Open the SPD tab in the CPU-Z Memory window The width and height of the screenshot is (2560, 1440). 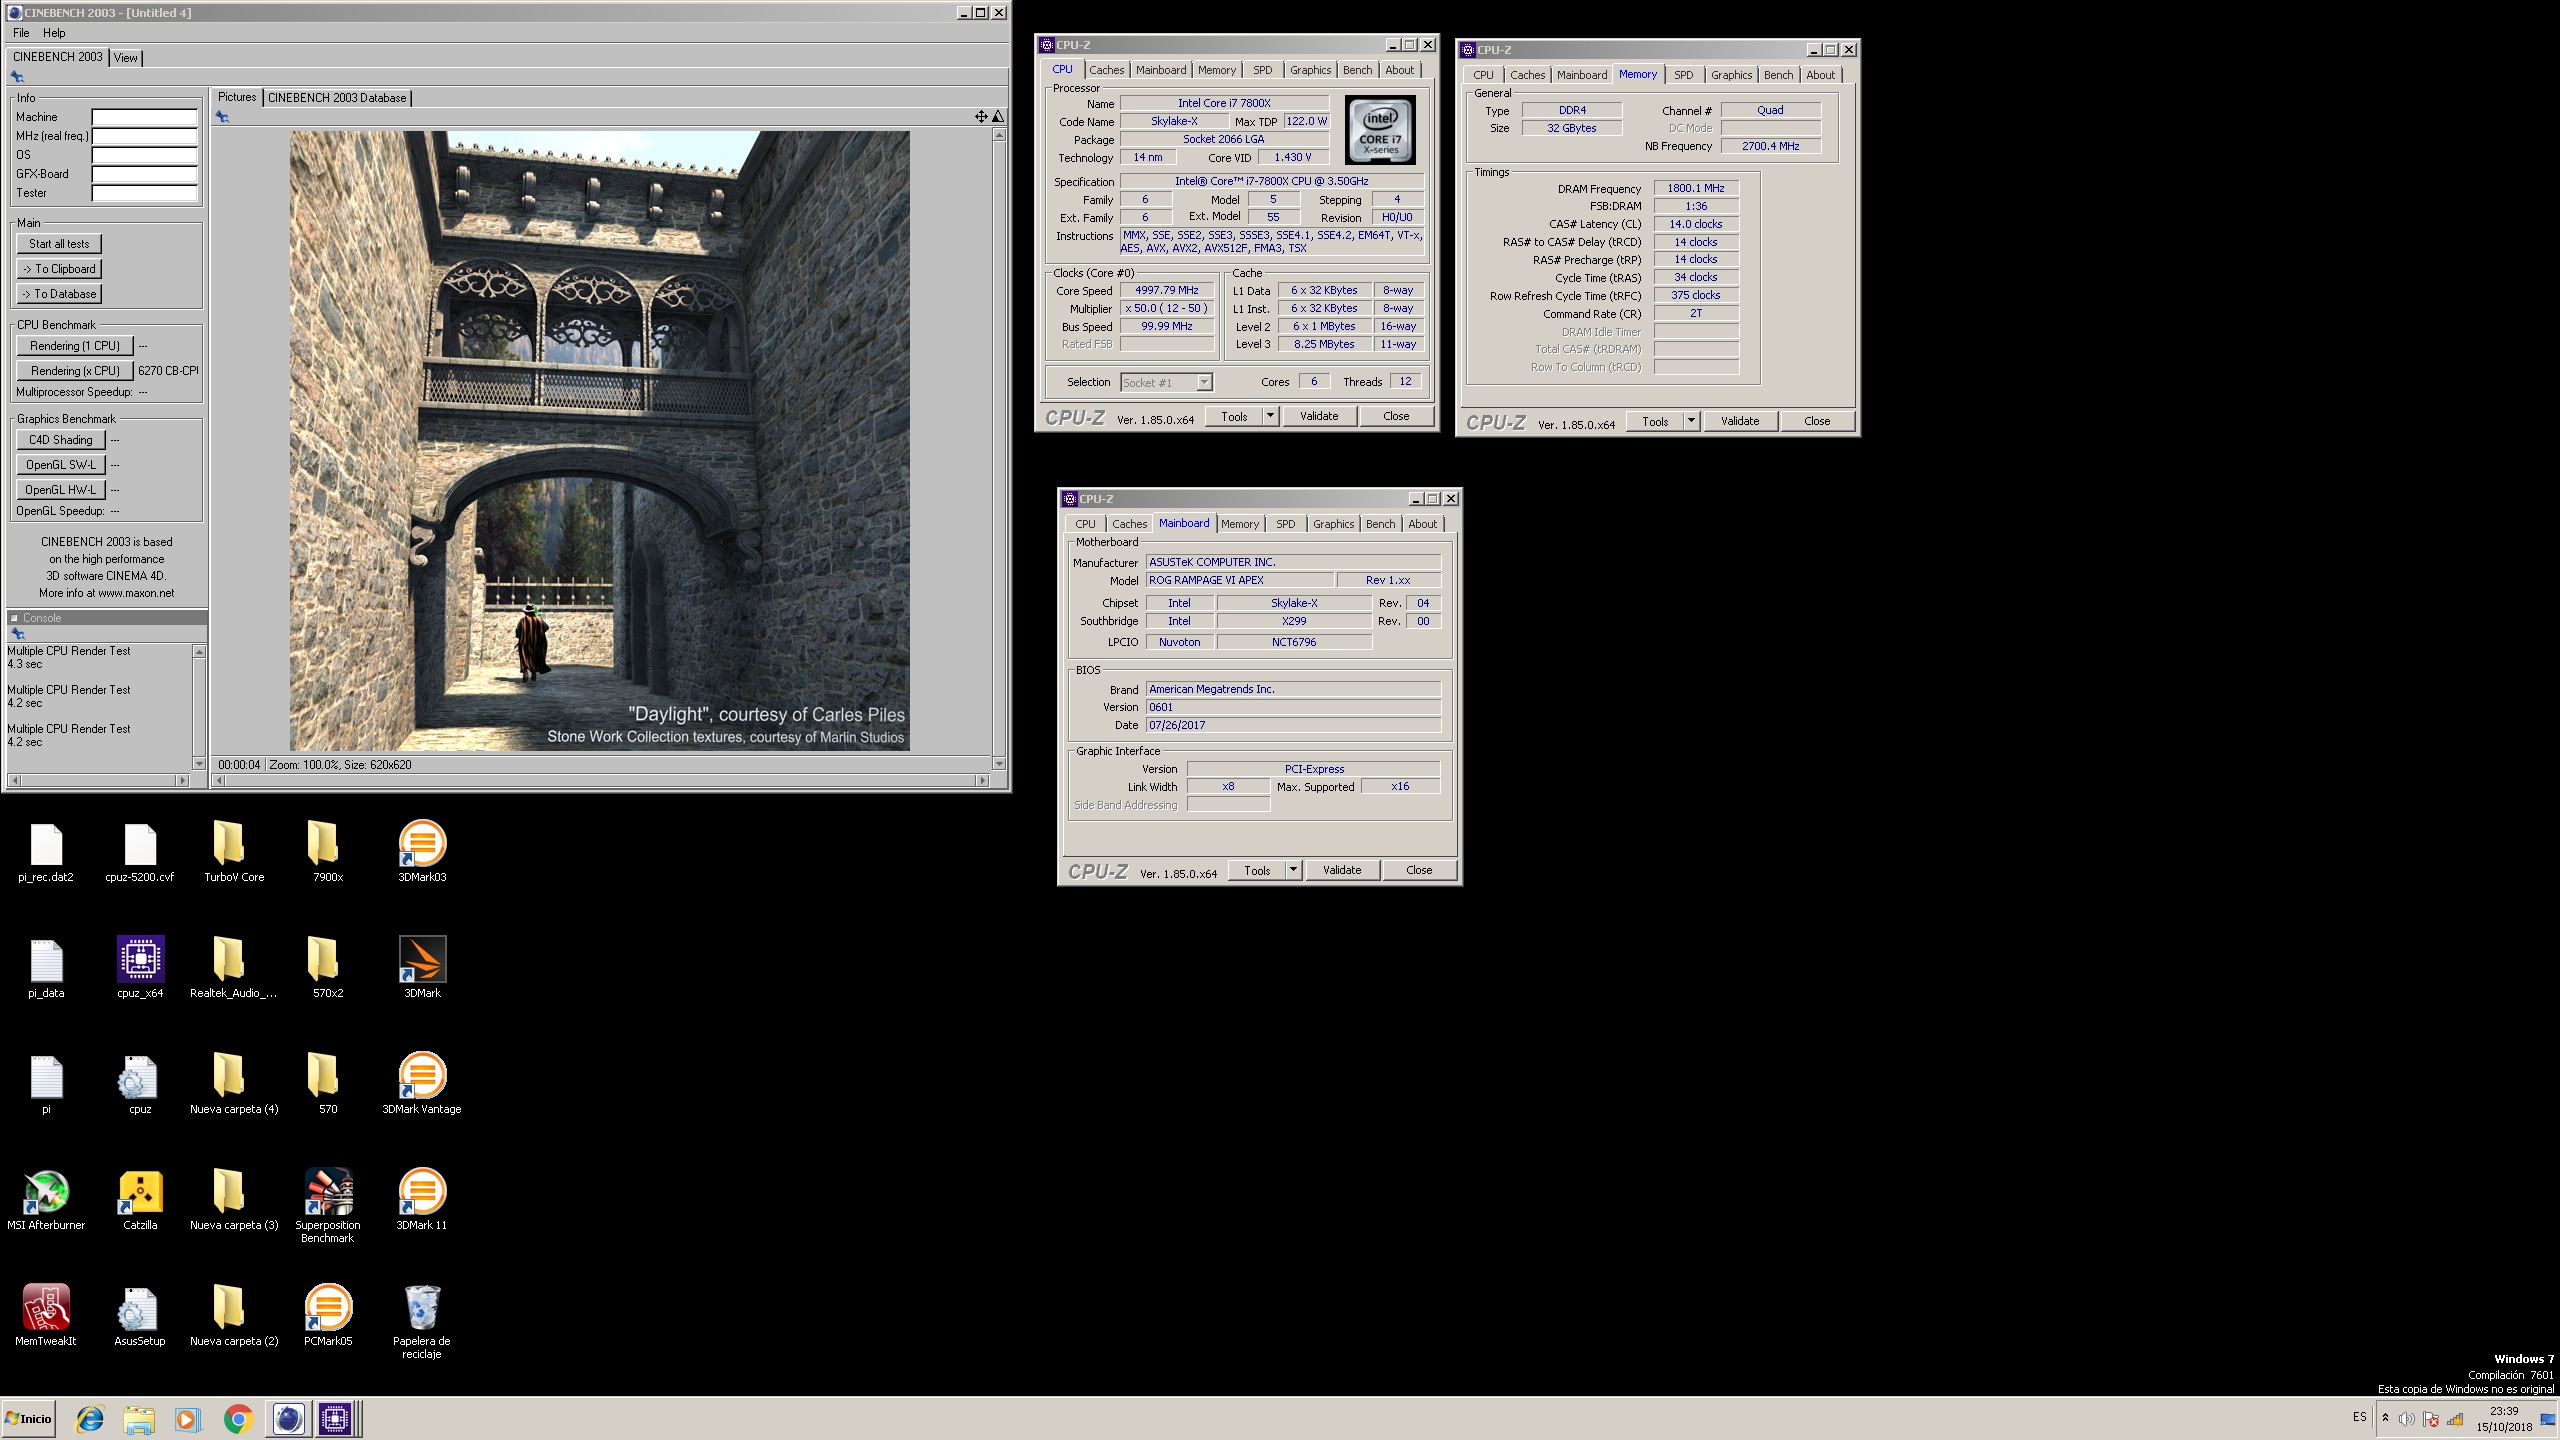click(1684, 75)
